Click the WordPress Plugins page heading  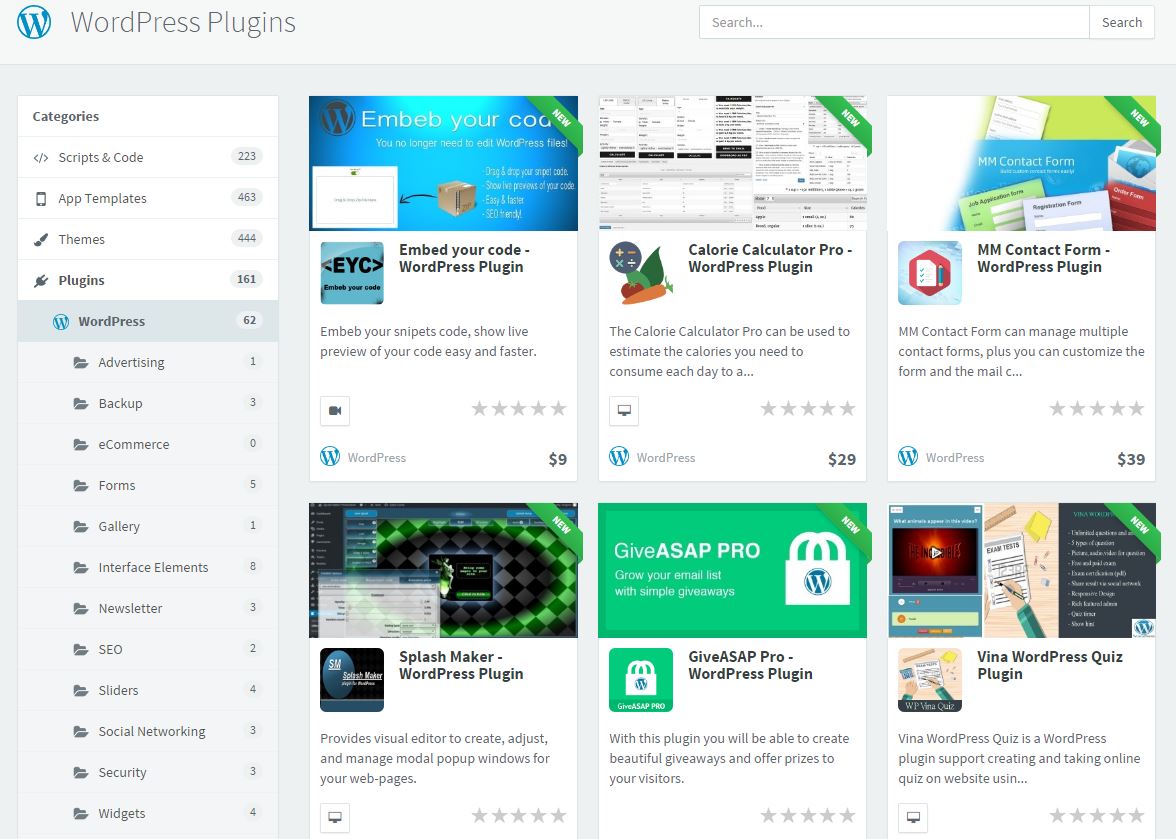coord(183,22)
